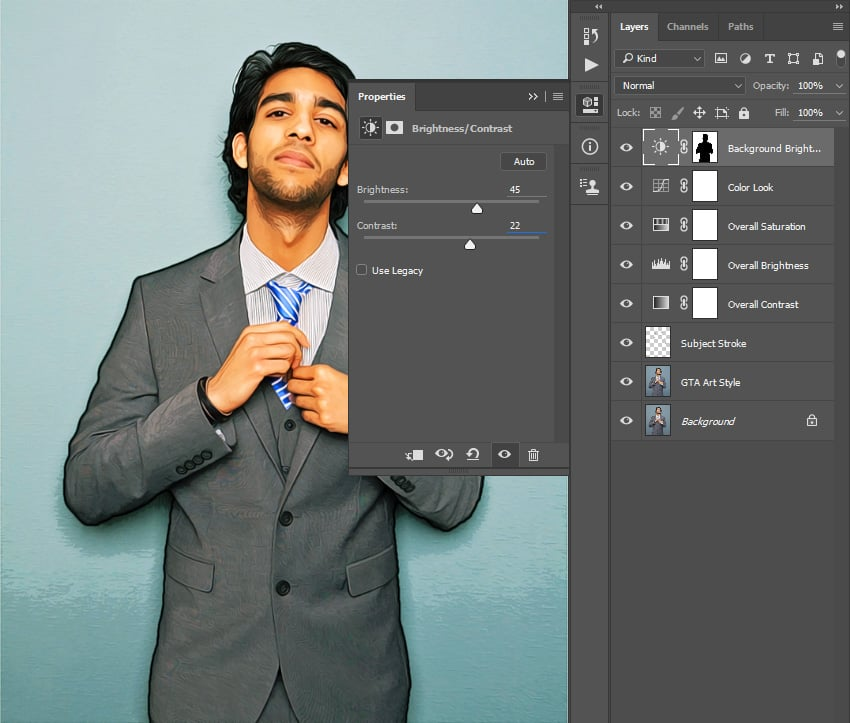850x723 pixels.
Task: Open the Opacity slider dropdown arrow
Action: pos(839,86)
